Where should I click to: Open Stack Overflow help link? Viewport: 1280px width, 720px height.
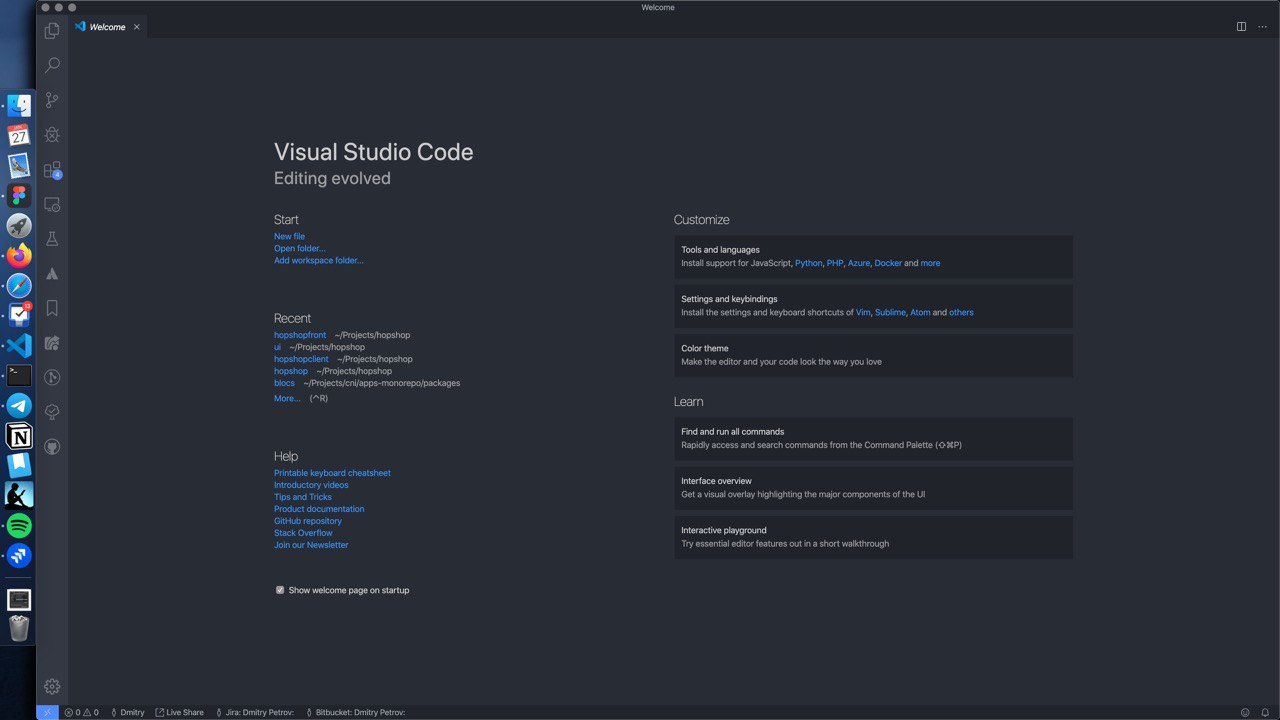point(303,533)
